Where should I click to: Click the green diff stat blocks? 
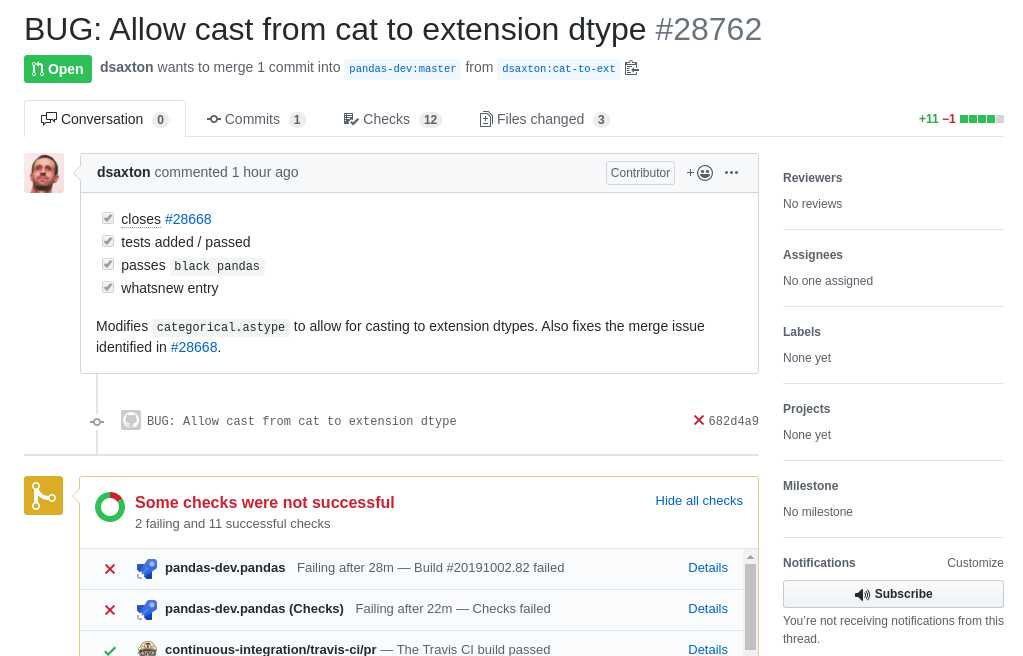click(975, 118)
